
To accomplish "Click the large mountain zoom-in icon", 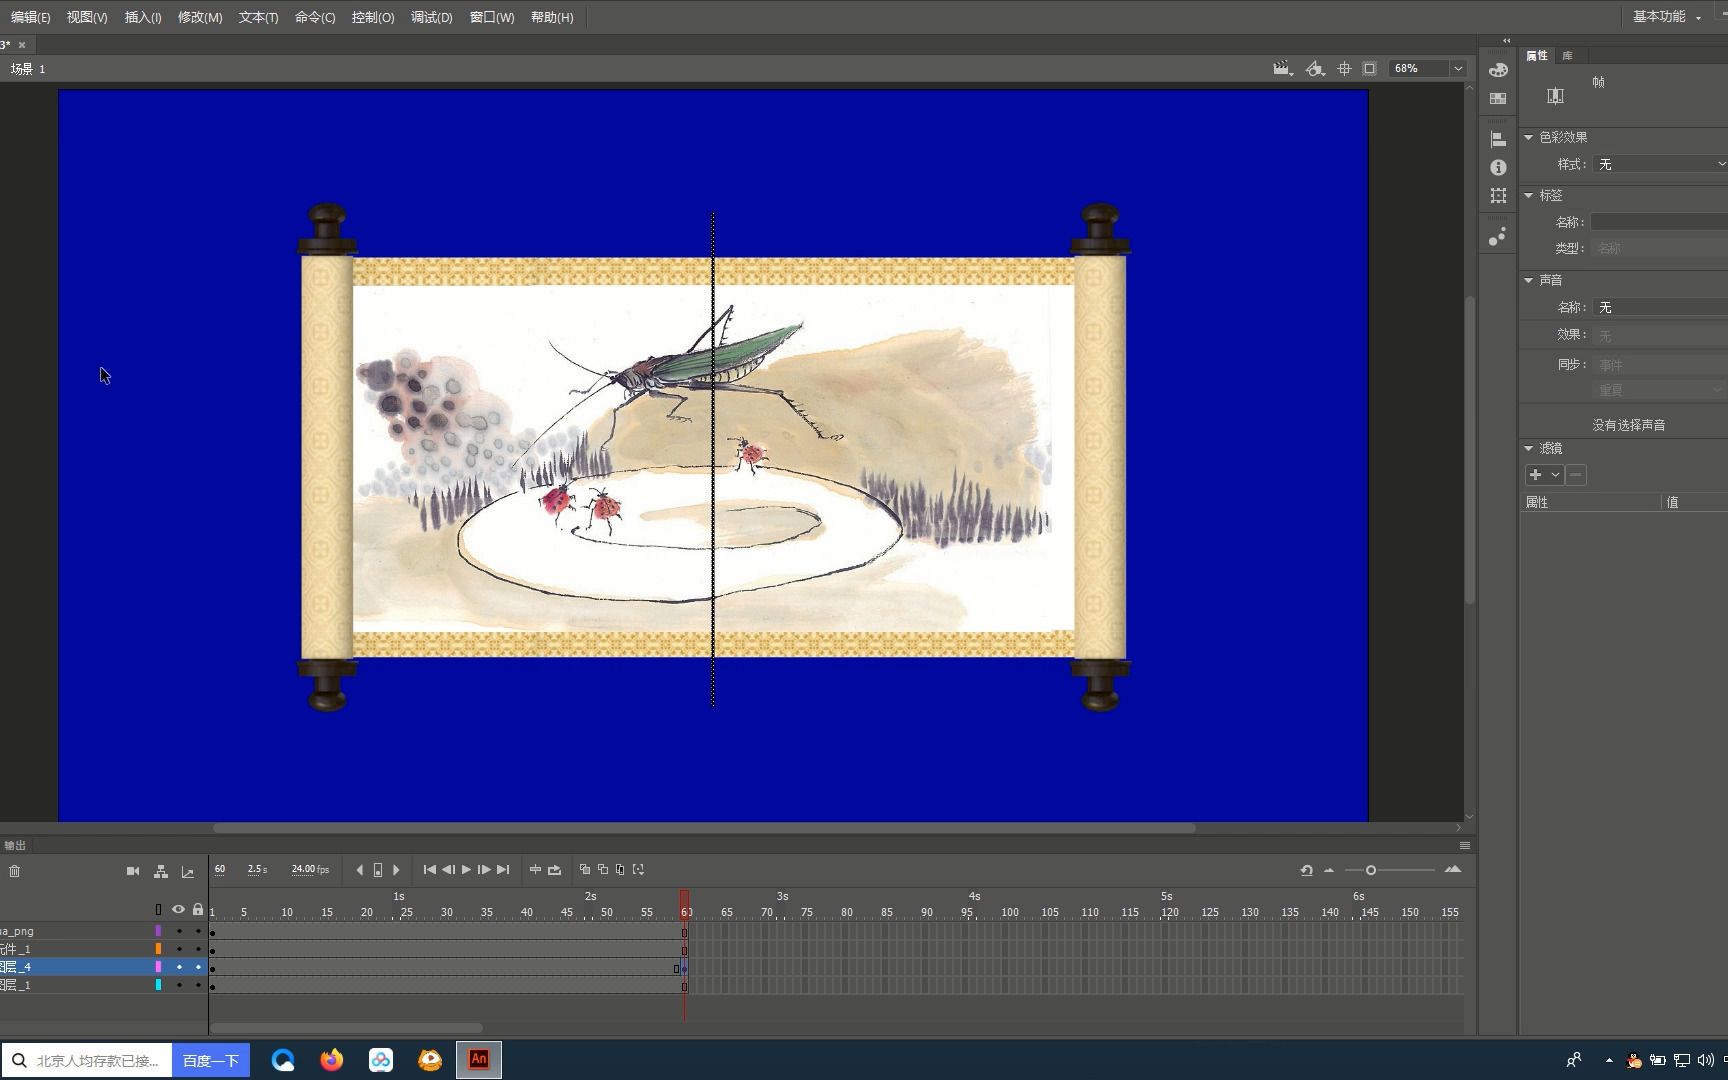I will tap(1453, 870).
